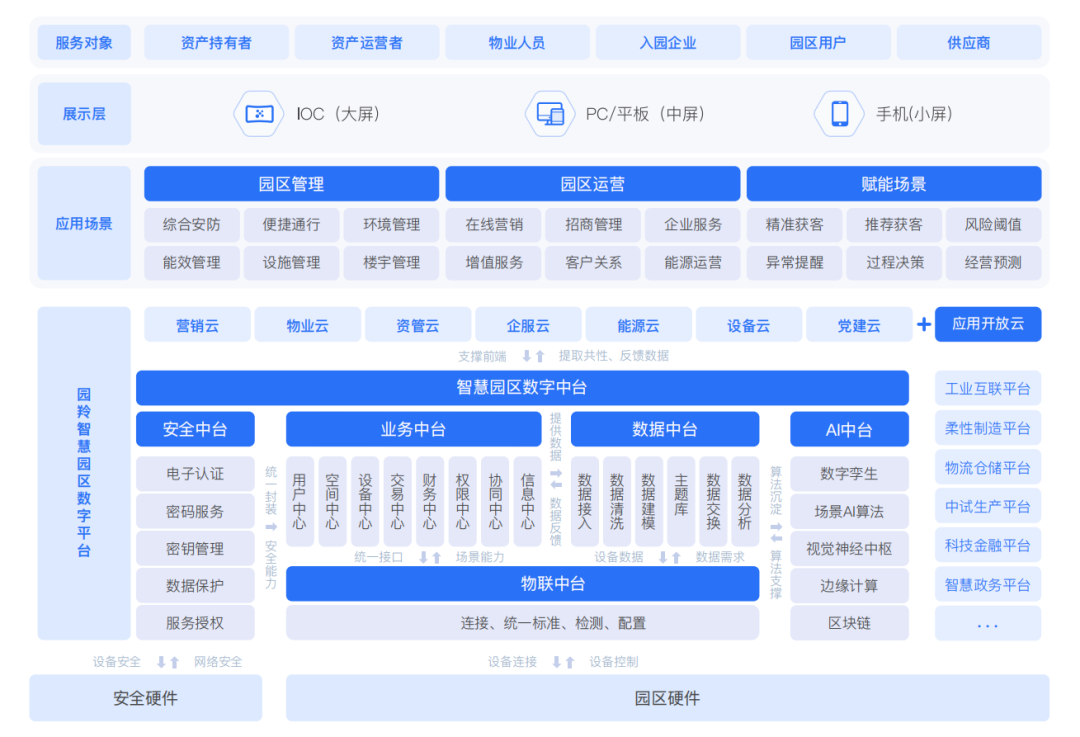Select the PC/平板 (中屏) device icon
Image resolution: width=1080 pixels, height=737 pixels.
click(551, 113)
